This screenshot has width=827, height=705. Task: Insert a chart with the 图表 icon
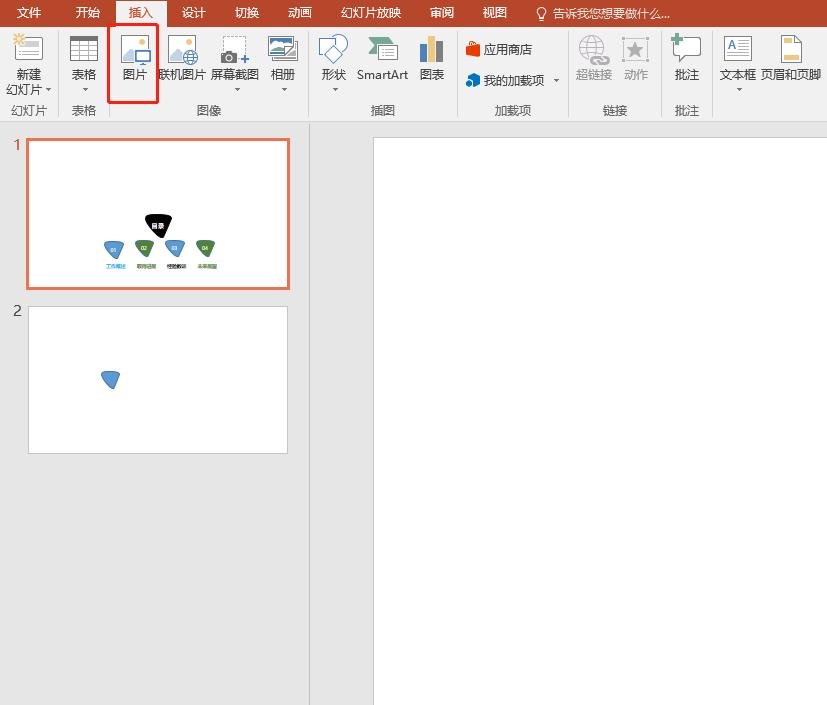point(431,62)
